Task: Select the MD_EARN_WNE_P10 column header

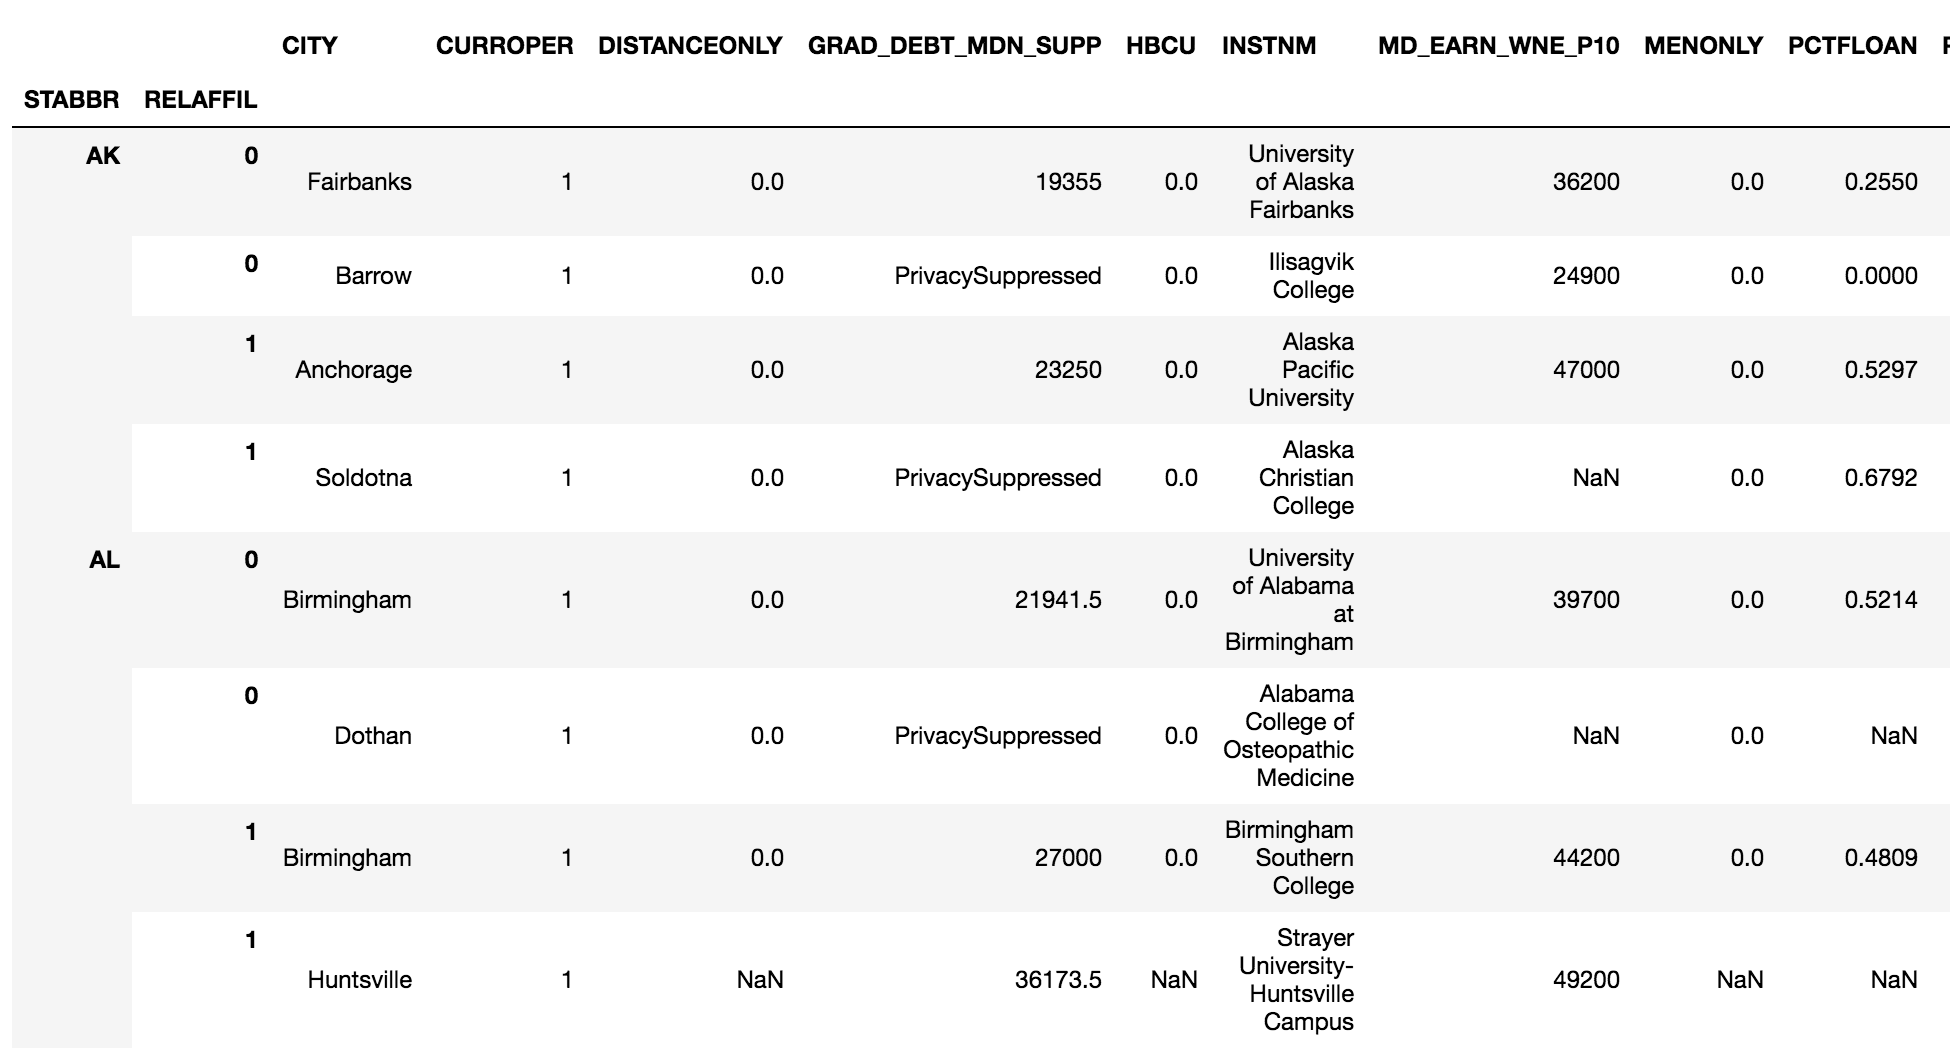Action: 1498,46
